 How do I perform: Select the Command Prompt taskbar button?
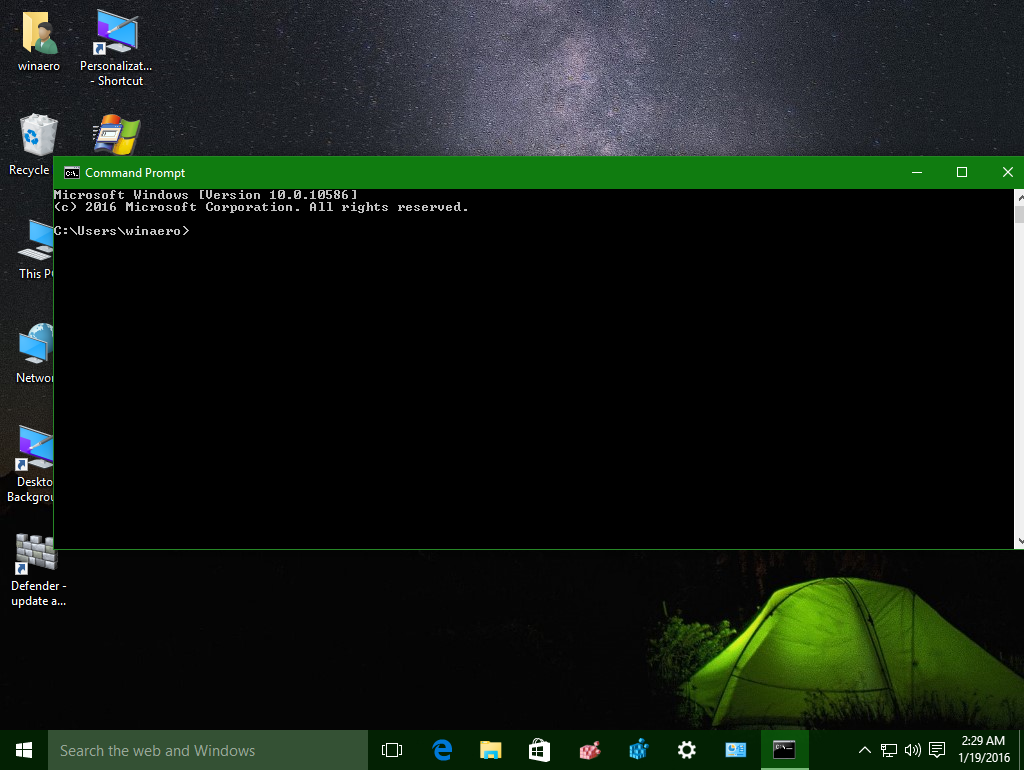pos(784,750)
